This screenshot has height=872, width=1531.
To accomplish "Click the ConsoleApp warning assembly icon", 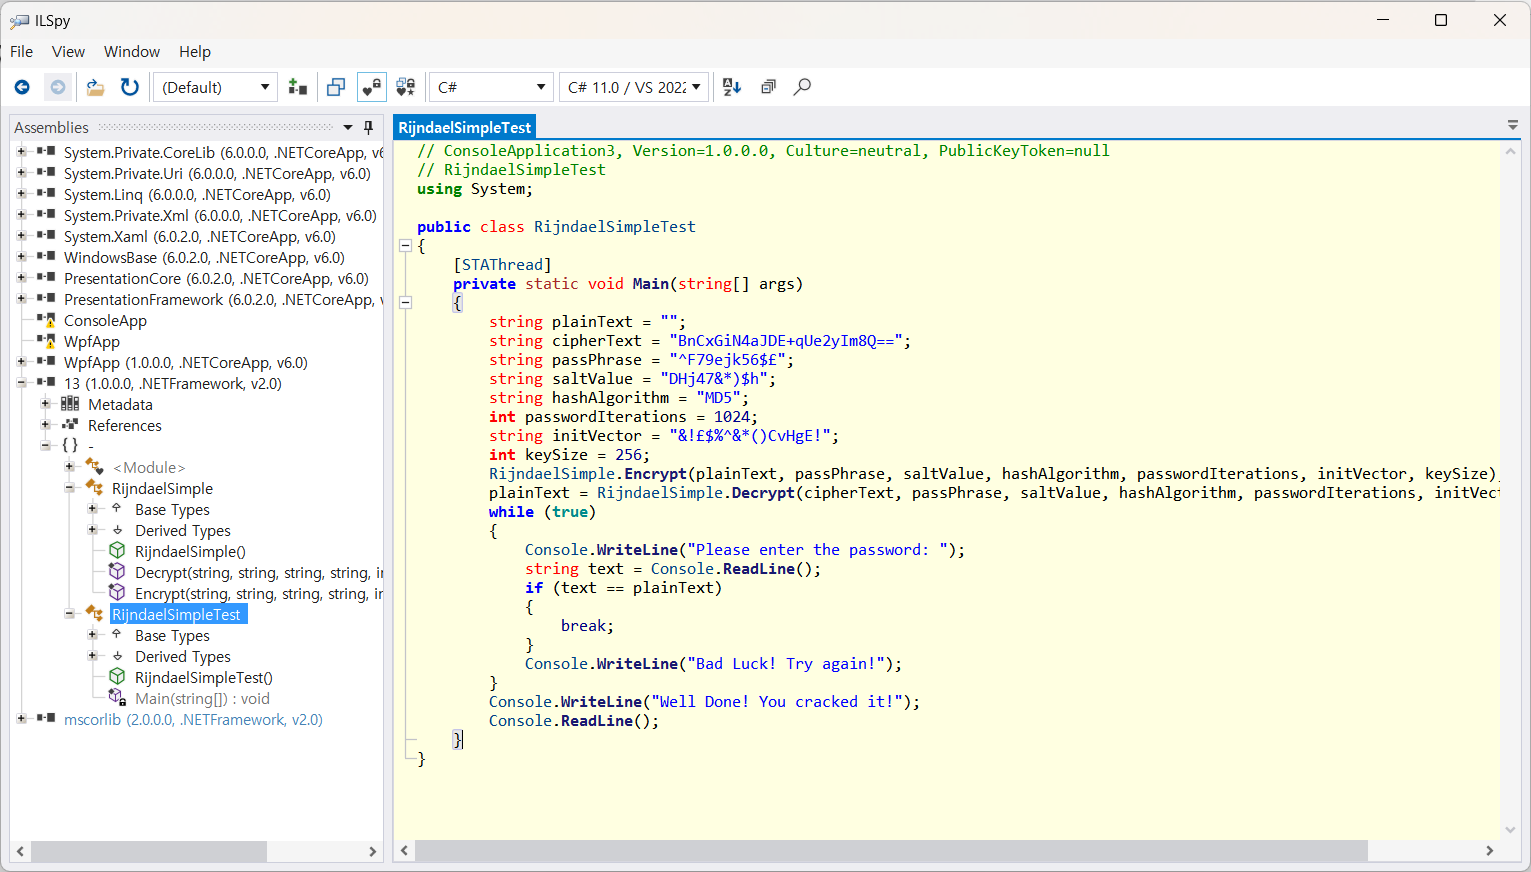I will (x=46, y=321).
